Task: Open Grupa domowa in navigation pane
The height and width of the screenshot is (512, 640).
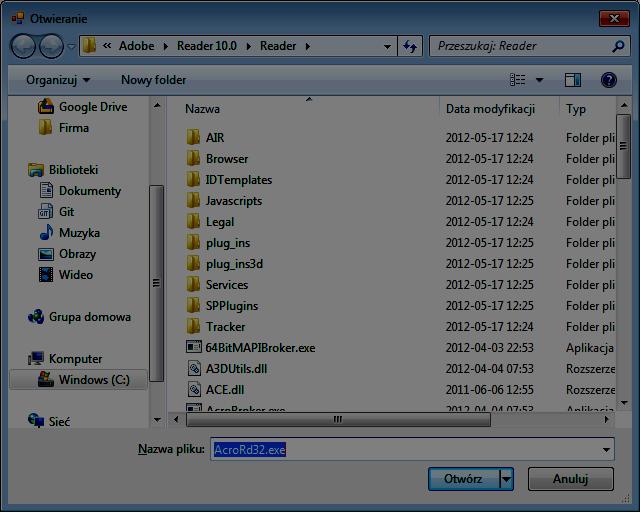Action: [80, 317]
